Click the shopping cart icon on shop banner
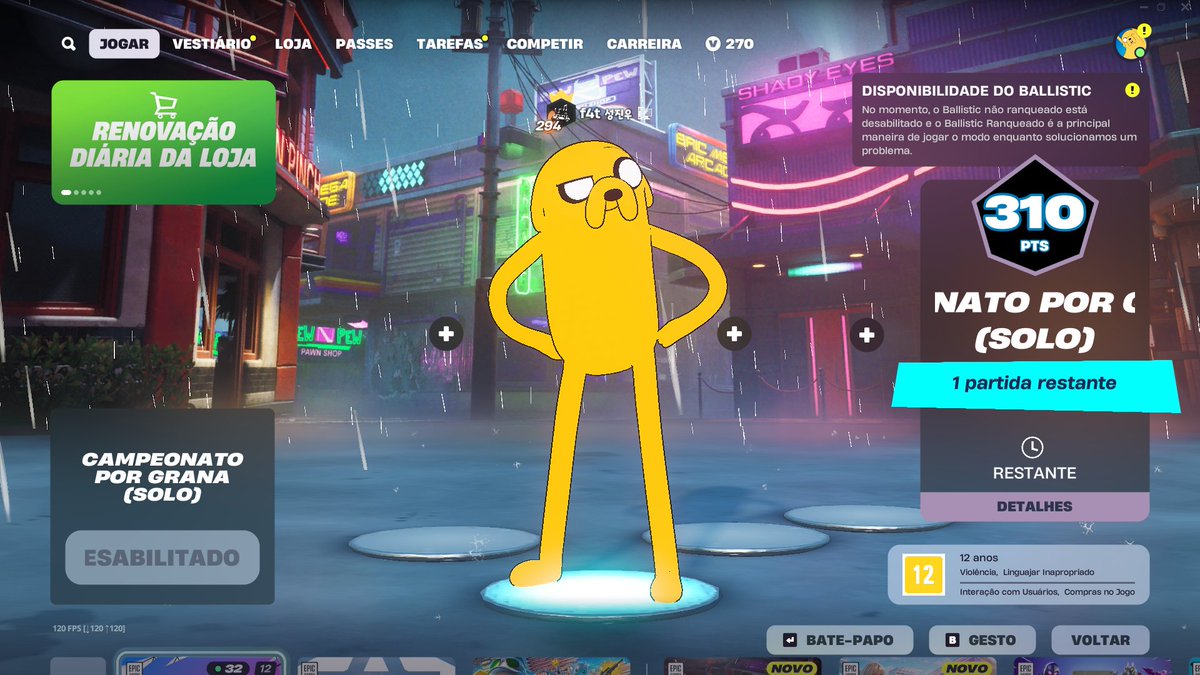This screenshot has width=1200, height=675. coord(163,105)
